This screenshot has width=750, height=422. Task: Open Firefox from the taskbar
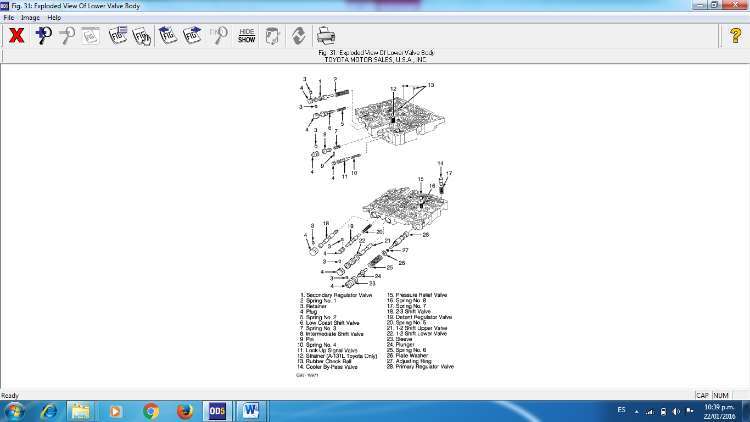[x=183, y=410]
